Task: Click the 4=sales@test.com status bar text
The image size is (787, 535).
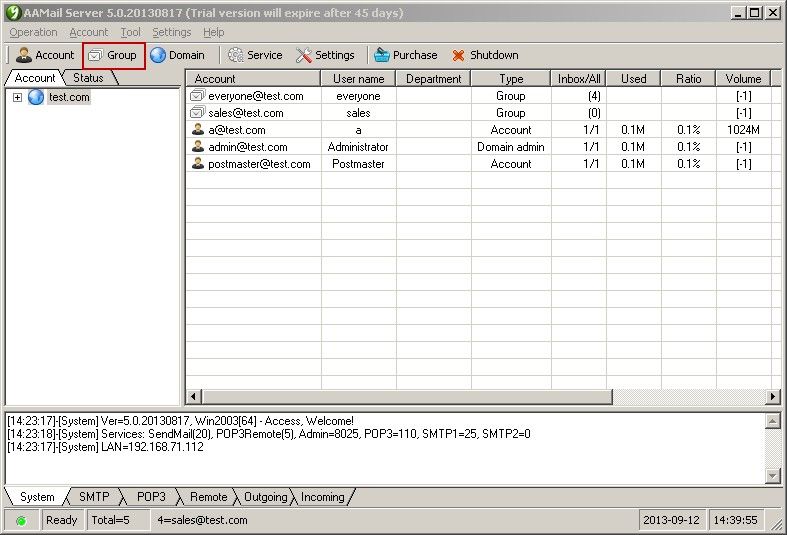Action: (x=202, y=520)
